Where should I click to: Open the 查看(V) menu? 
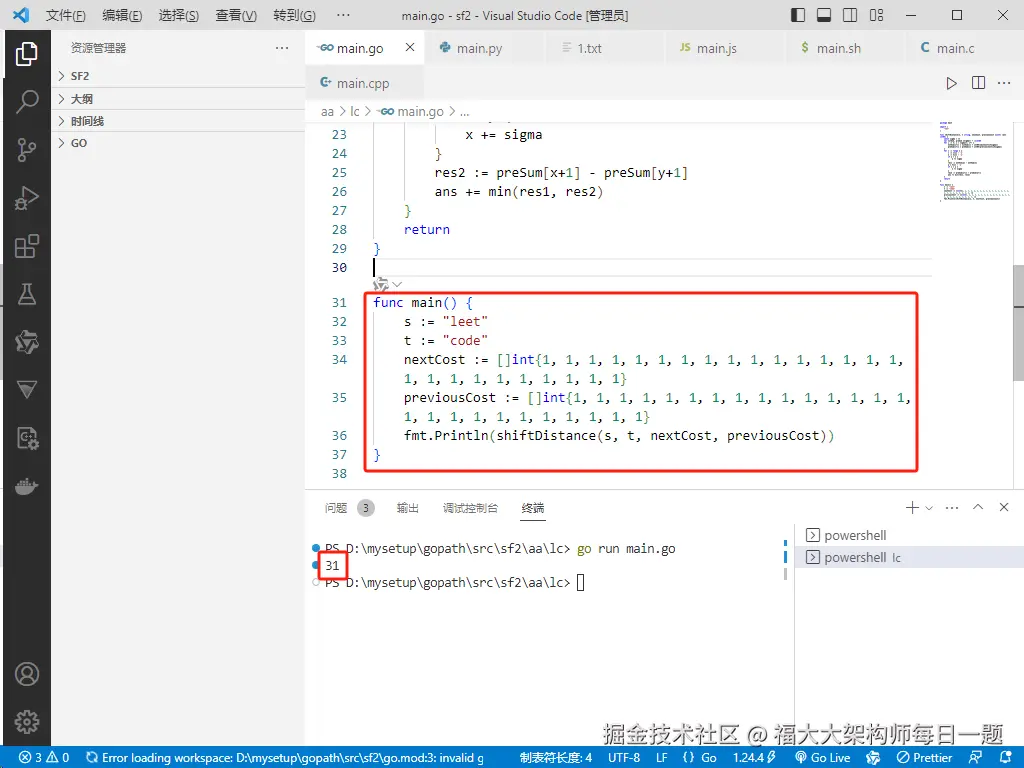pyautogui.click(x=236, y=15)
